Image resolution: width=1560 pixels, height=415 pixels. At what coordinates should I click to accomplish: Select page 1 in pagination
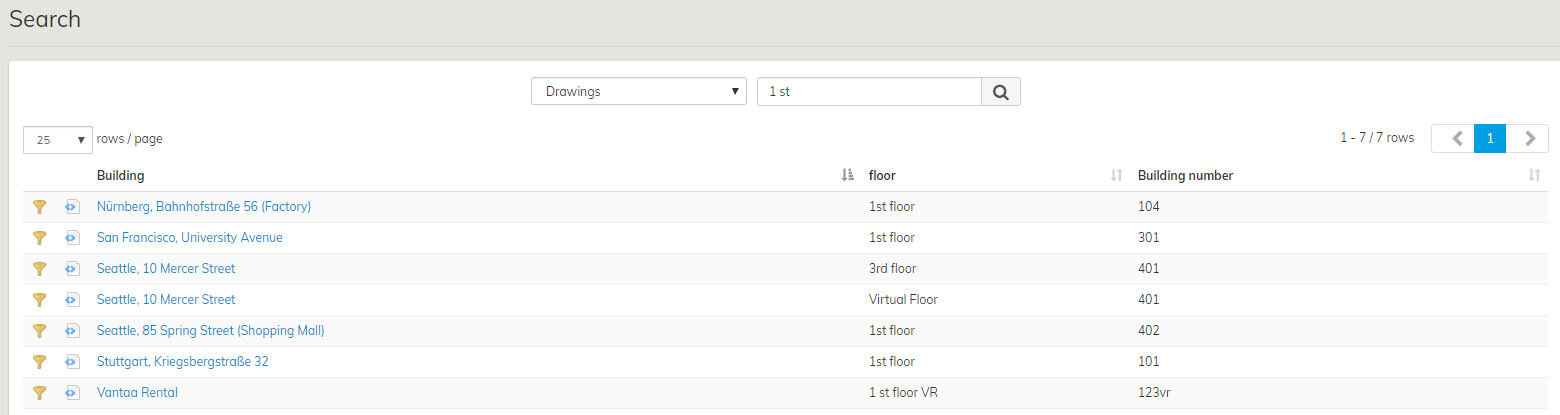click(x=1490, y=139)
